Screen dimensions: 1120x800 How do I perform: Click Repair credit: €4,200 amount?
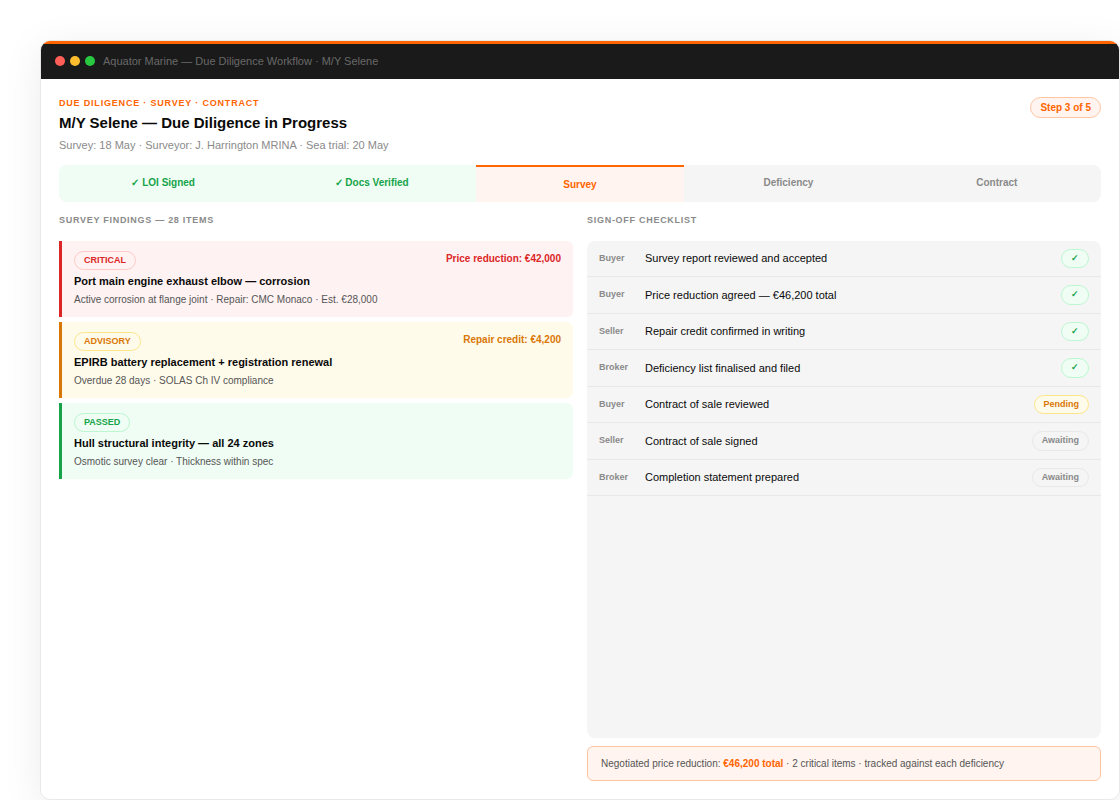click(x=511, y=339)
